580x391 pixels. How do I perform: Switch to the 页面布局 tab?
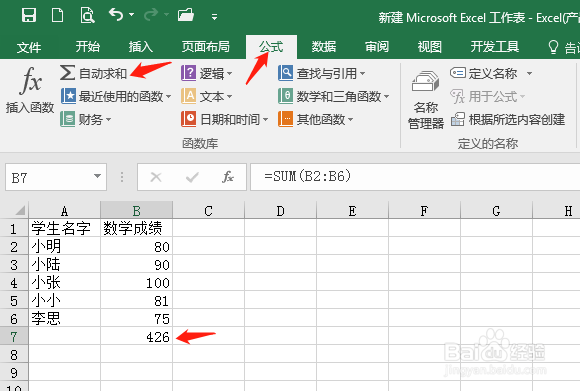pos(205,47)
